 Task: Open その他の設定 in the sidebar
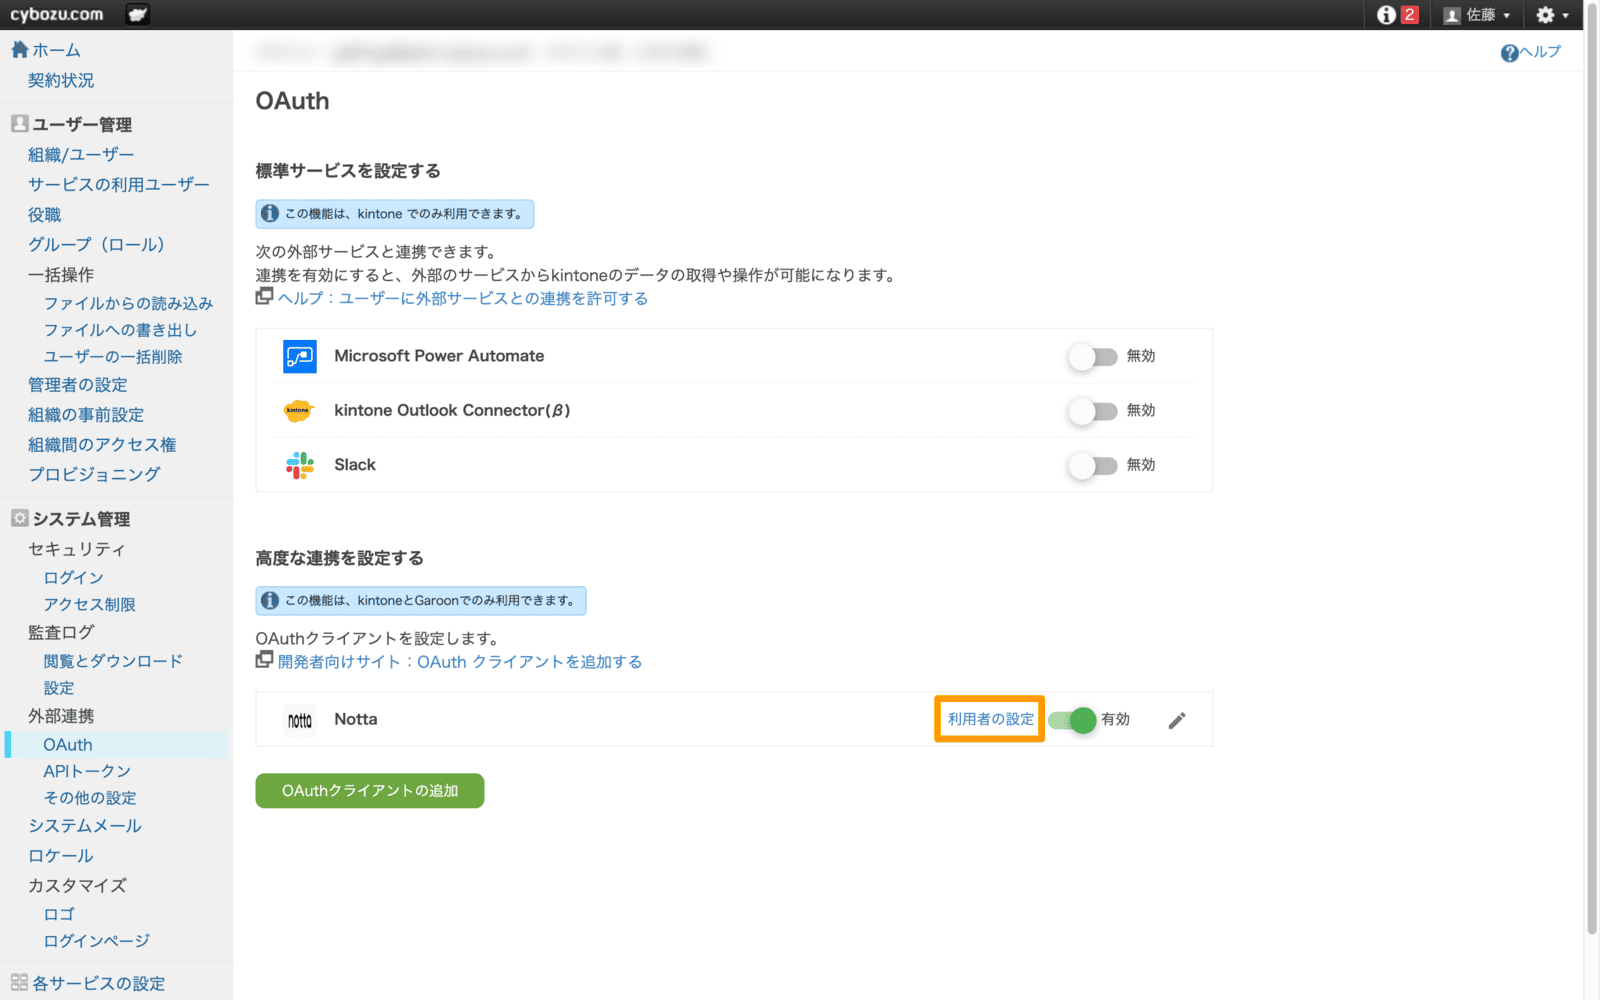tap(90, 798)
